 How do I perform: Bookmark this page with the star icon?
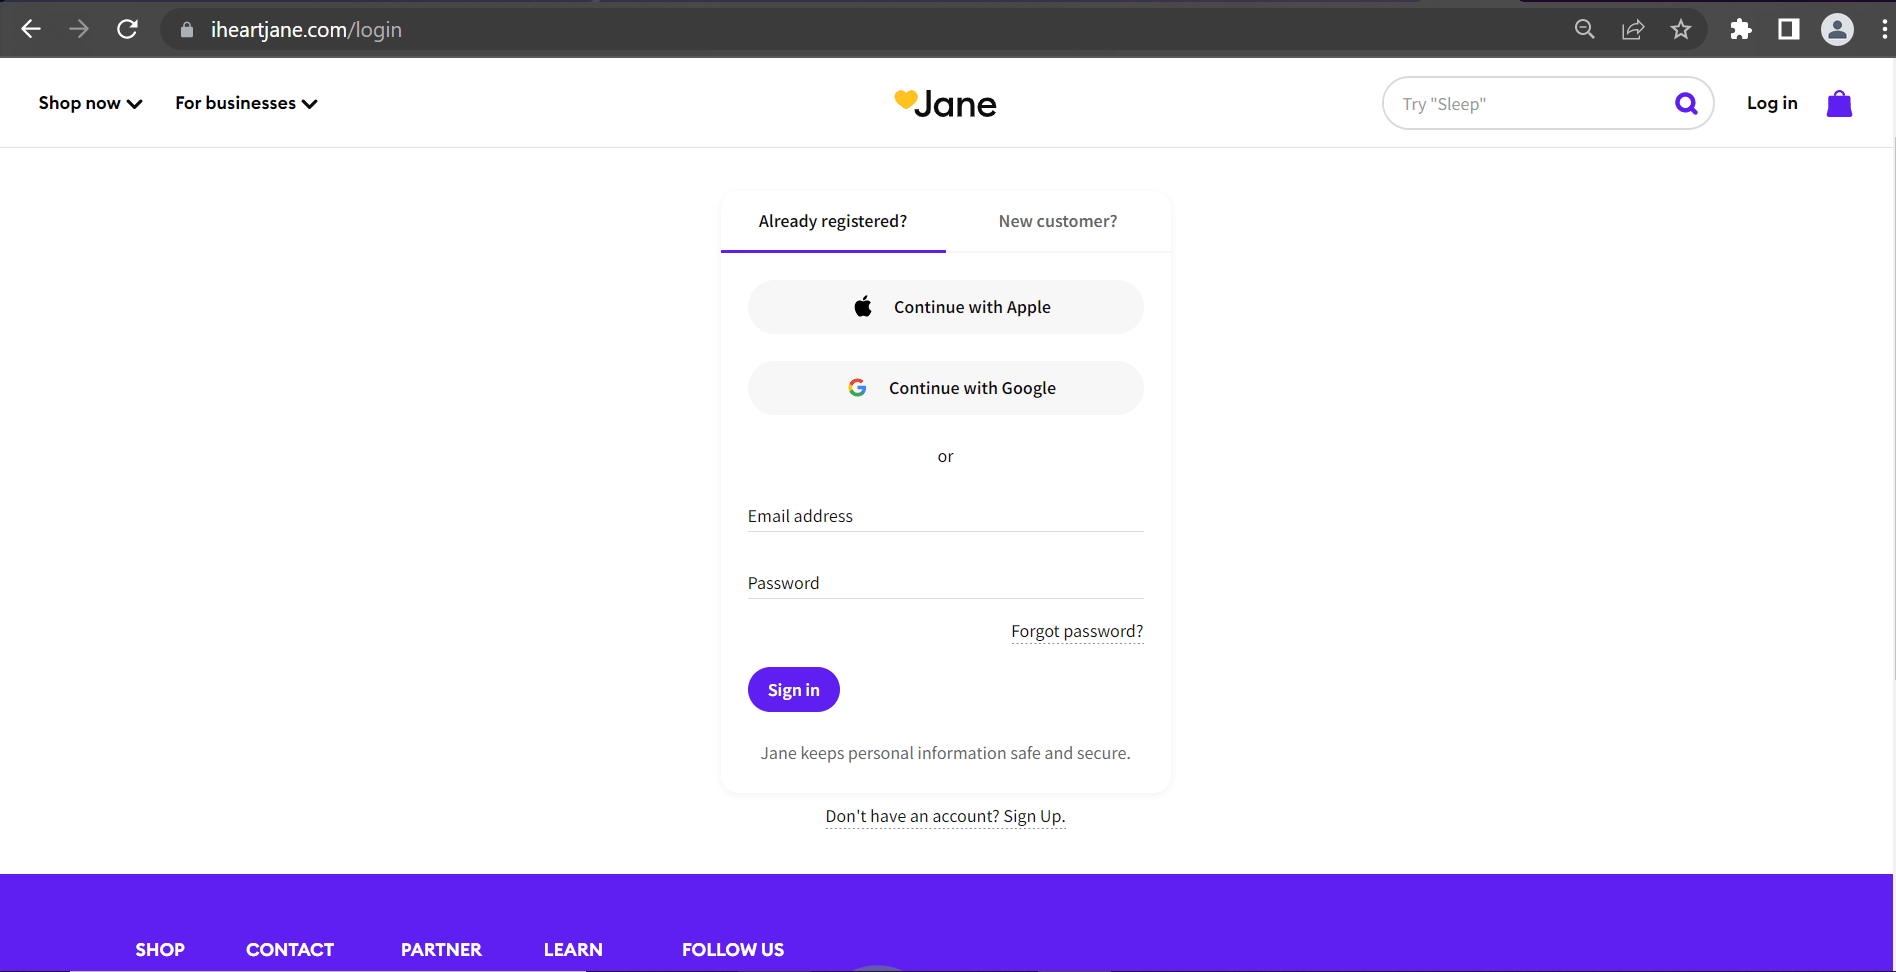click(1681, 29)
